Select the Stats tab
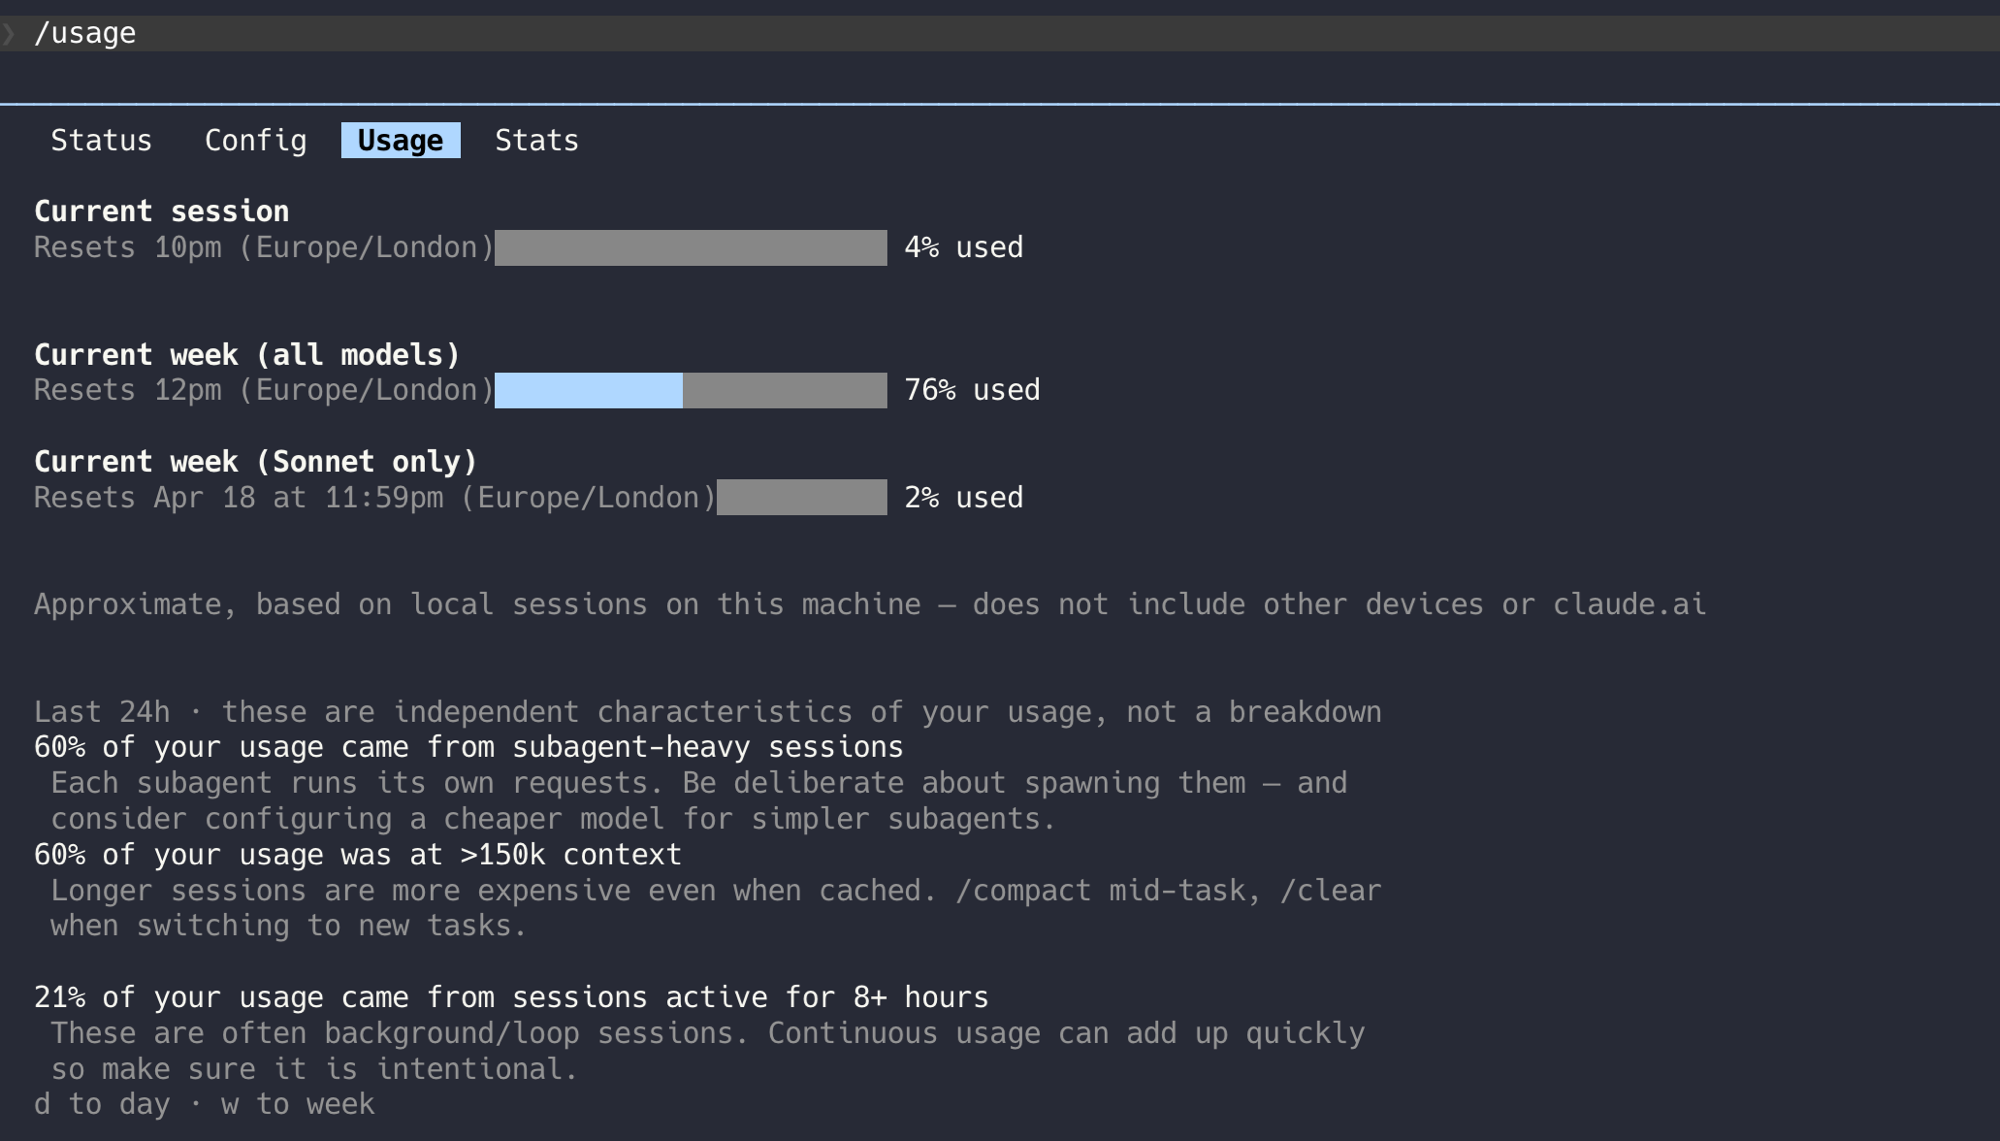Viewport: 2000px width, 1141px height. point(536,140)
